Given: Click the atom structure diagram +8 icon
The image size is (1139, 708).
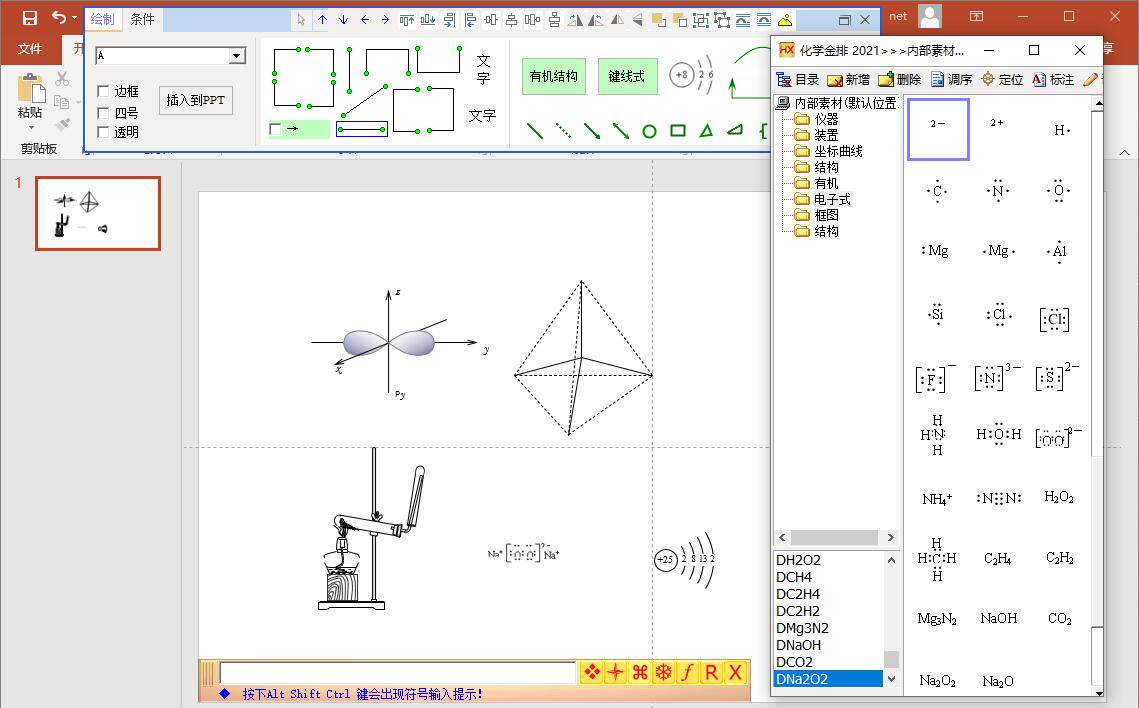Looking at the screenshot, I should (x=692, y=75).
